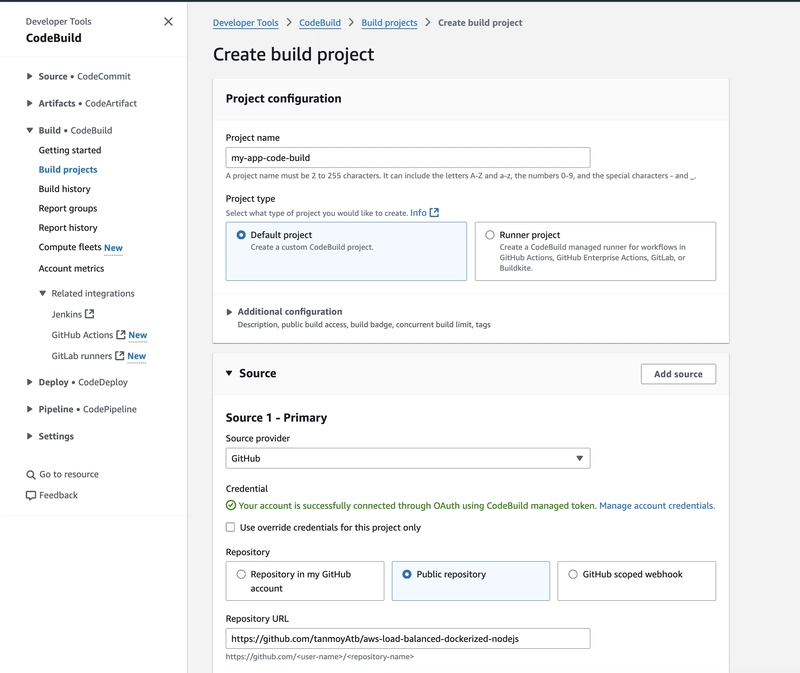Open Project type Info external icon

click(x=434, y=213)
